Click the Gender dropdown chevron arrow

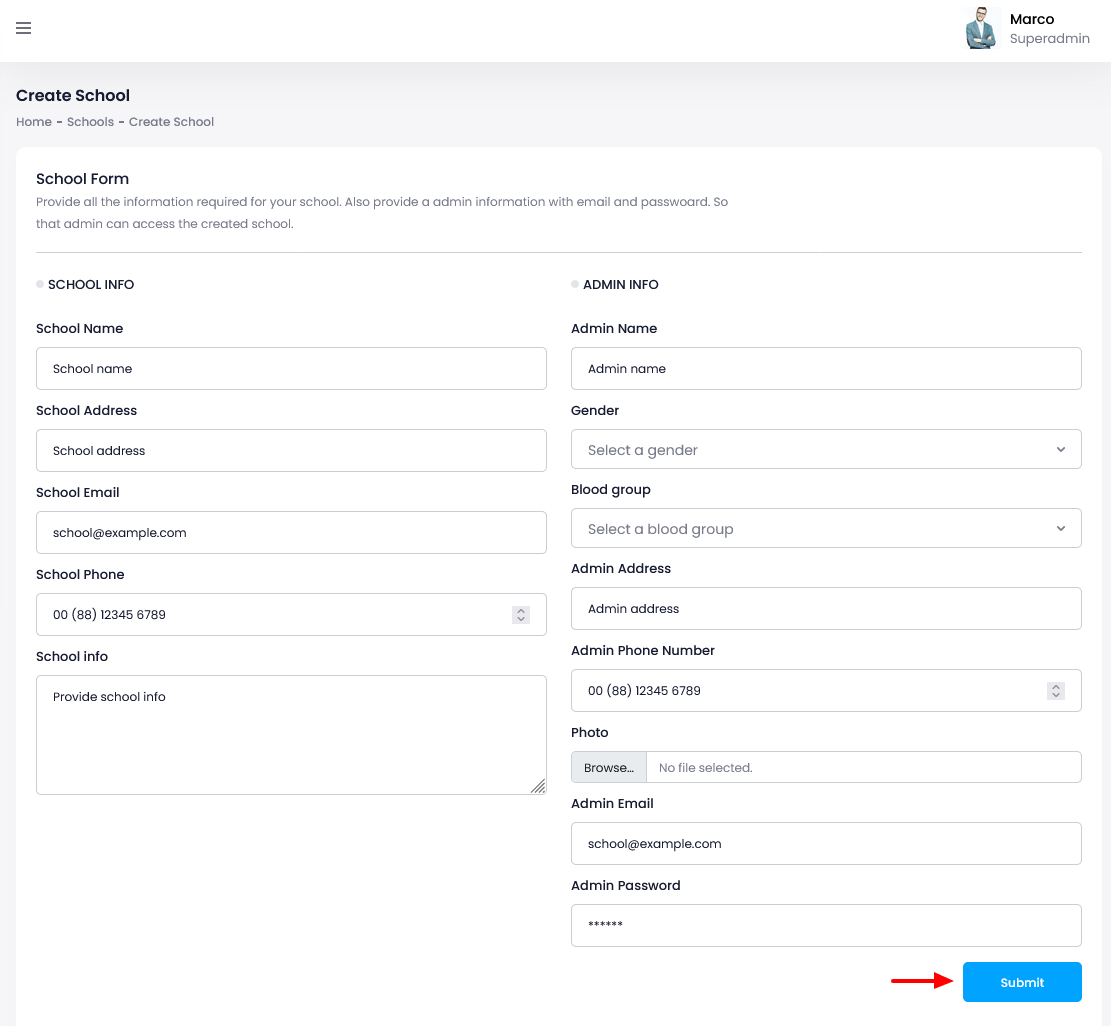[1061, 450]
